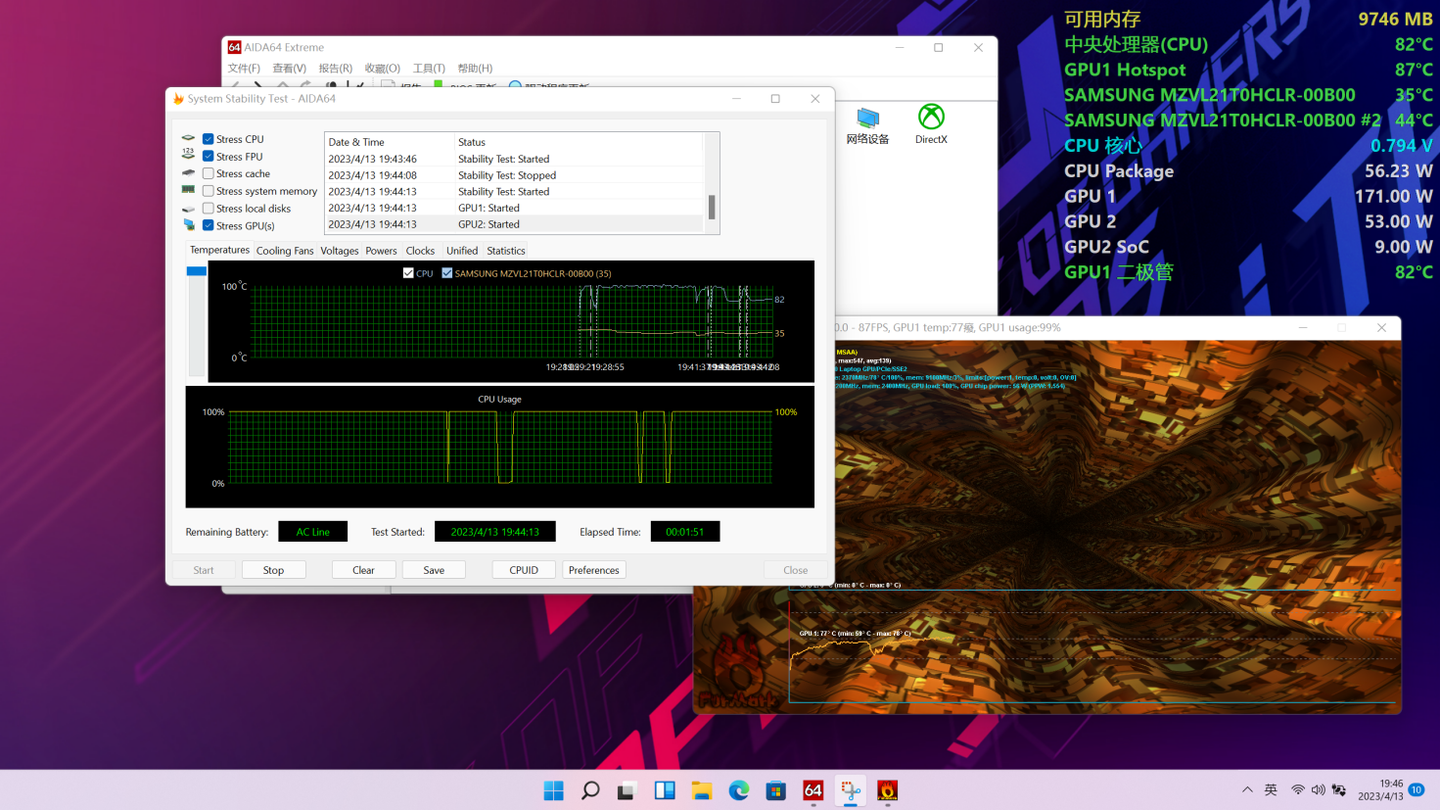Open the 工具(T) menu in AIDA64

429,68
